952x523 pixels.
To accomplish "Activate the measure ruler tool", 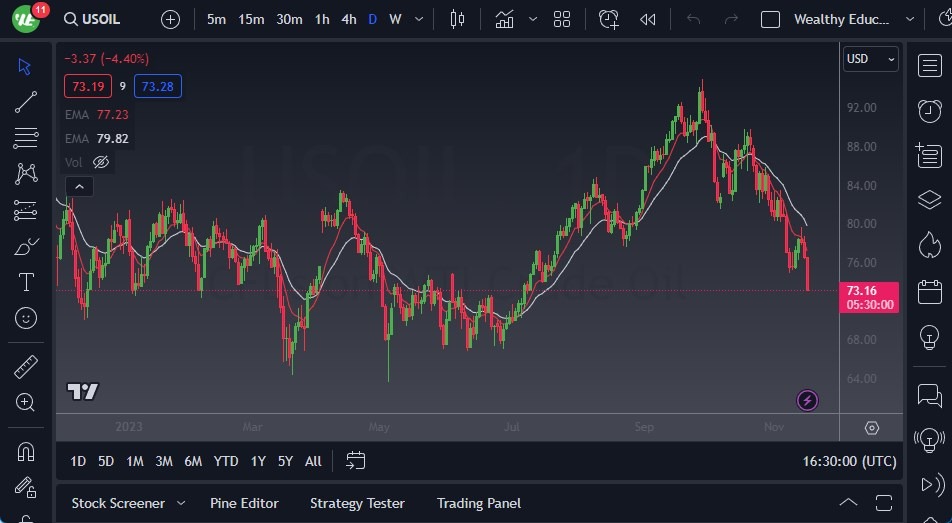I will (26, 367).
